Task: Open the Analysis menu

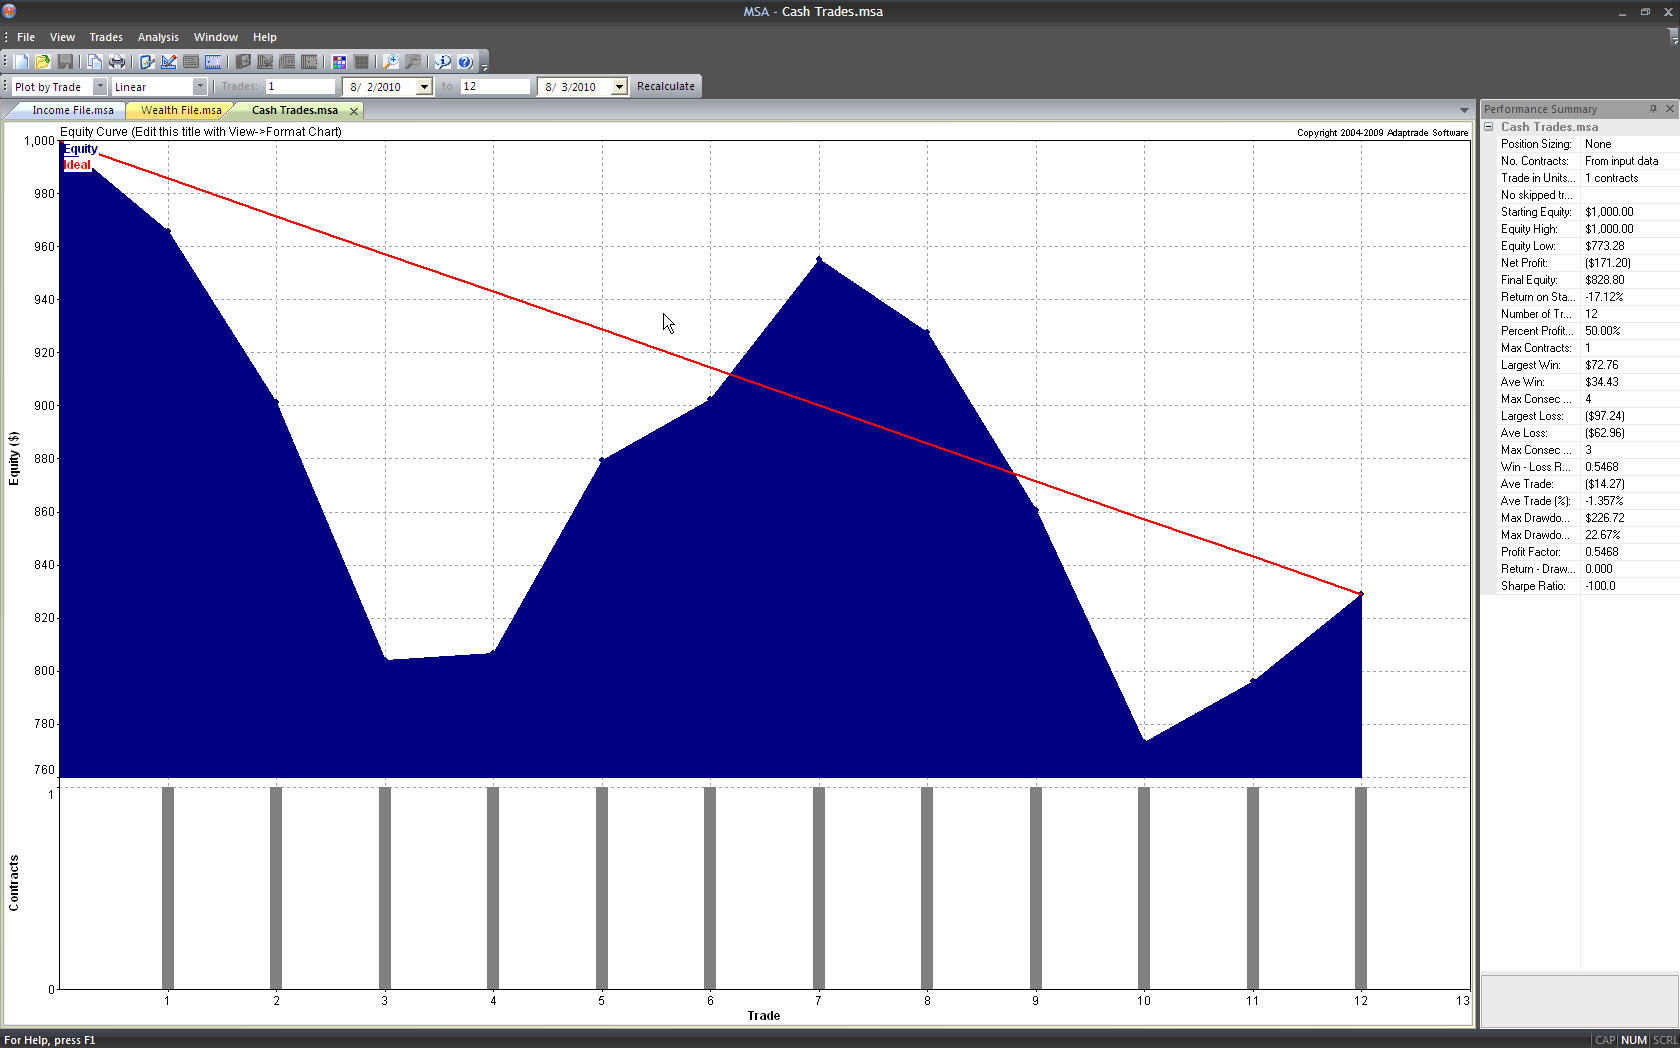Action: (158, 37)
